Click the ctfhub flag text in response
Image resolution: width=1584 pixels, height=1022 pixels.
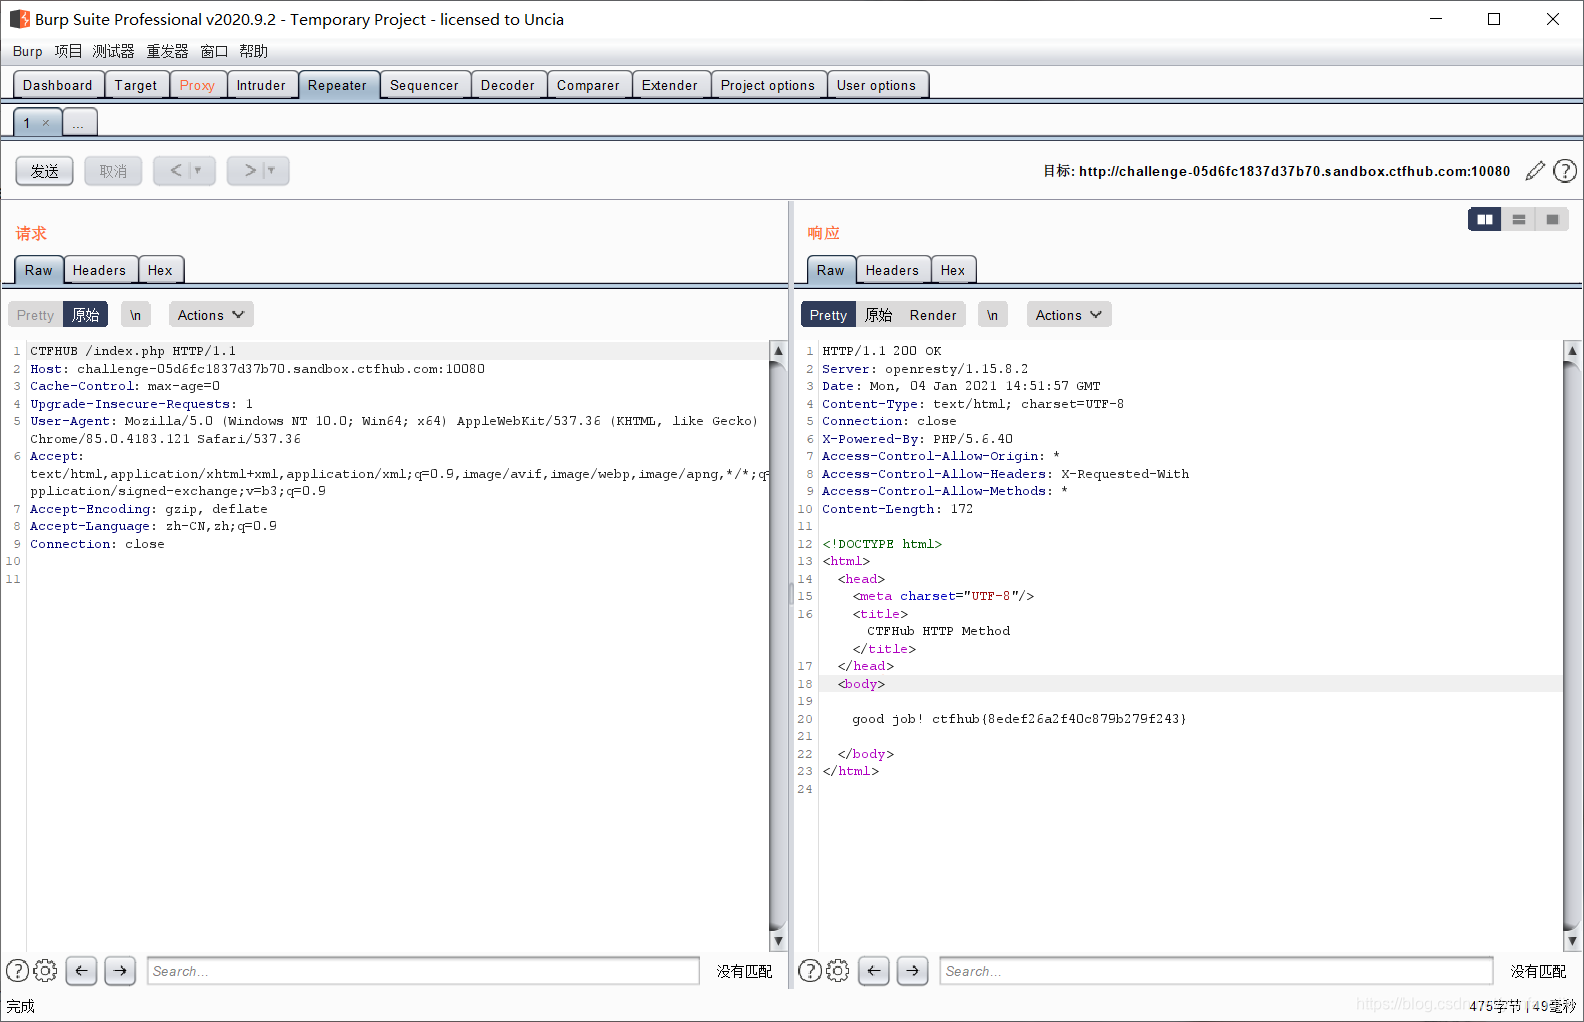pyautogui.click(x=1059, y=719)
